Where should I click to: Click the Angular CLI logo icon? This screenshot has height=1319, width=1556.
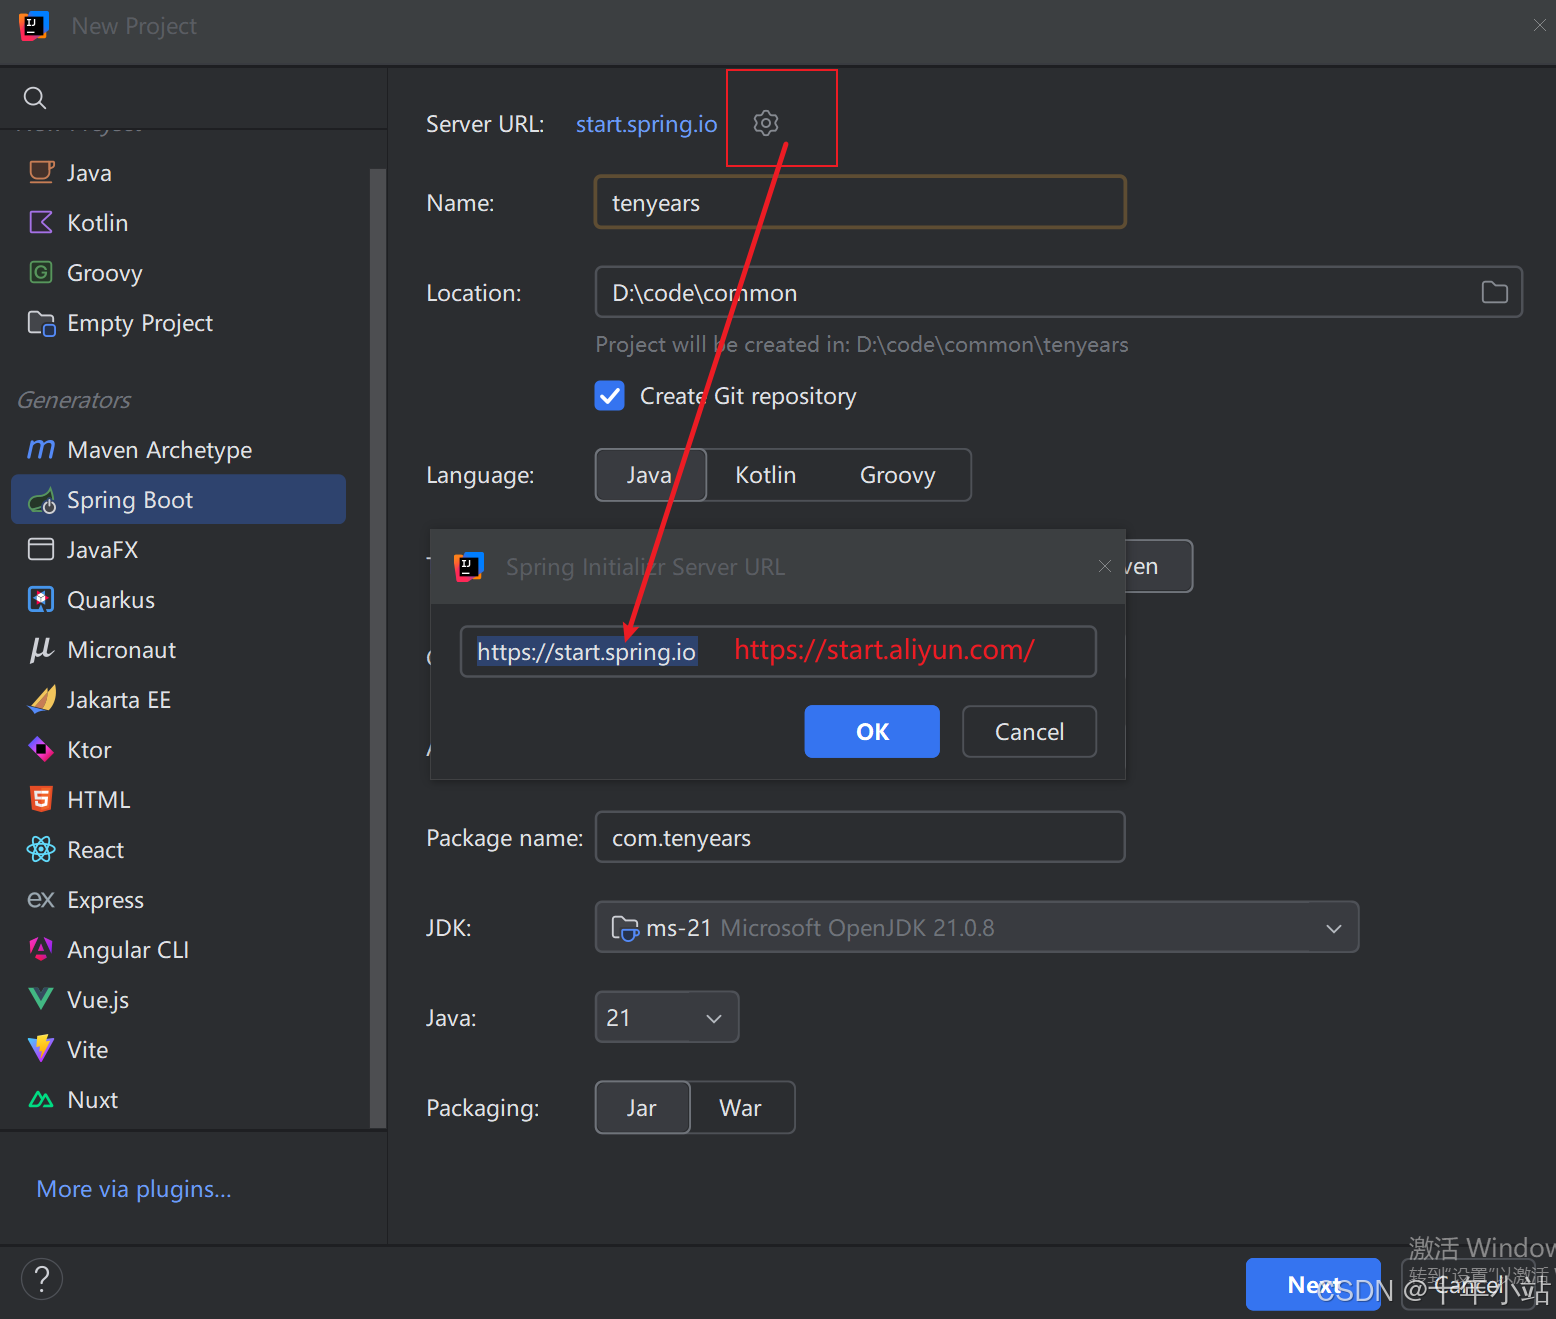coord(41,949)
